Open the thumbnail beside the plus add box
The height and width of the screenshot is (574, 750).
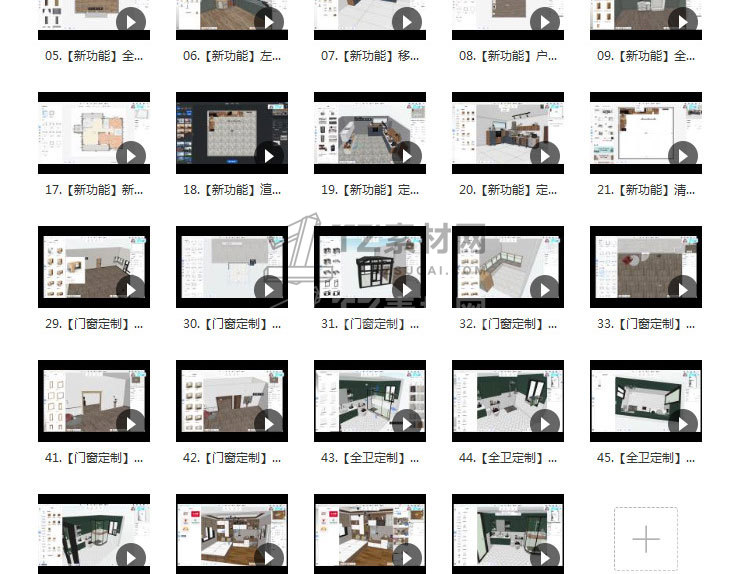point(508,534)
